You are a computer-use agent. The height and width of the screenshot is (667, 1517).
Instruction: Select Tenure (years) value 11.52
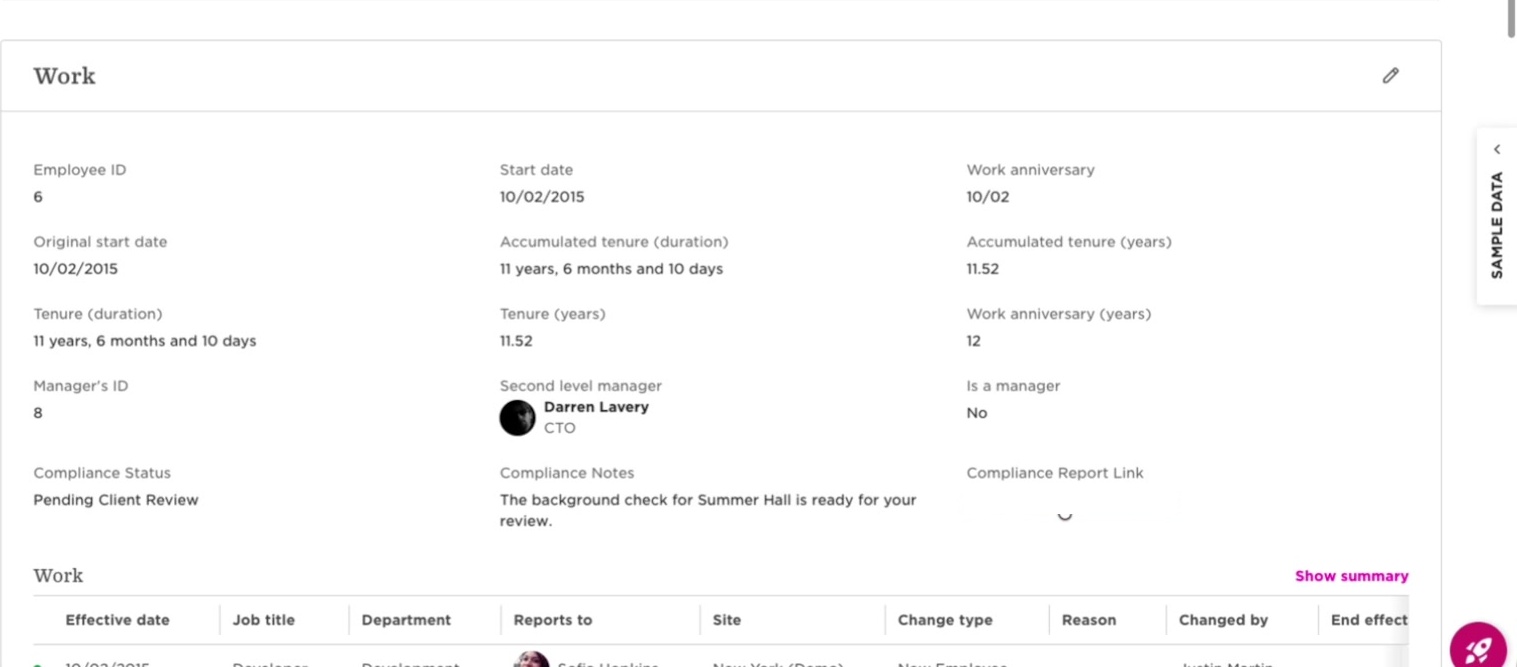point(516,341)
